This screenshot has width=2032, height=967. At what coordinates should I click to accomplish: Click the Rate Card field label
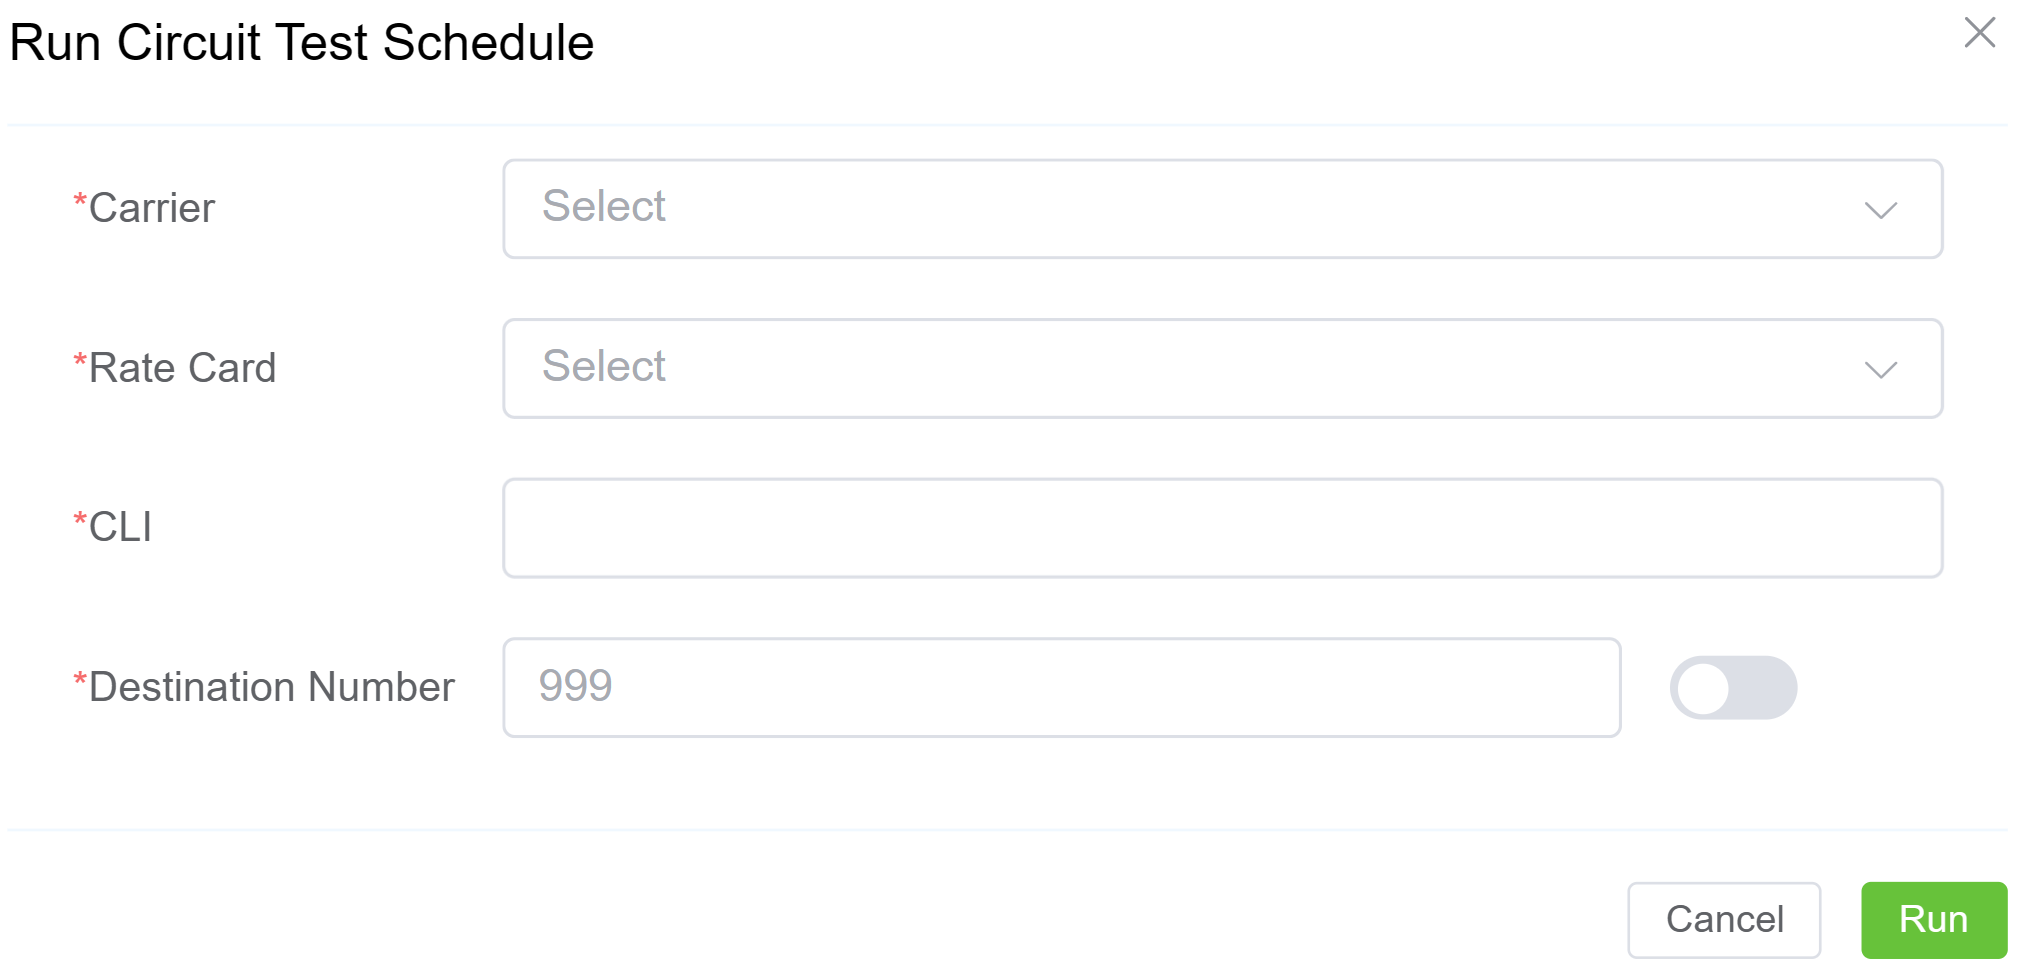click(x=182, y=369)
